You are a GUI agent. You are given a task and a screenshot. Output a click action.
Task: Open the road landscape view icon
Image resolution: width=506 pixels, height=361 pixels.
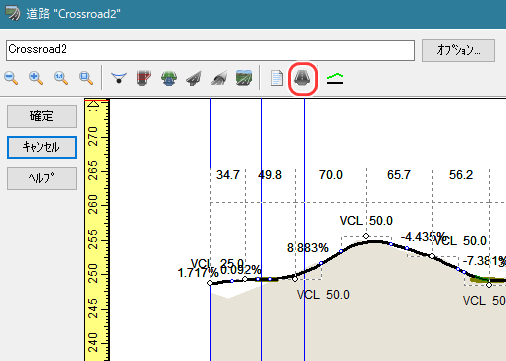(244, 78)
